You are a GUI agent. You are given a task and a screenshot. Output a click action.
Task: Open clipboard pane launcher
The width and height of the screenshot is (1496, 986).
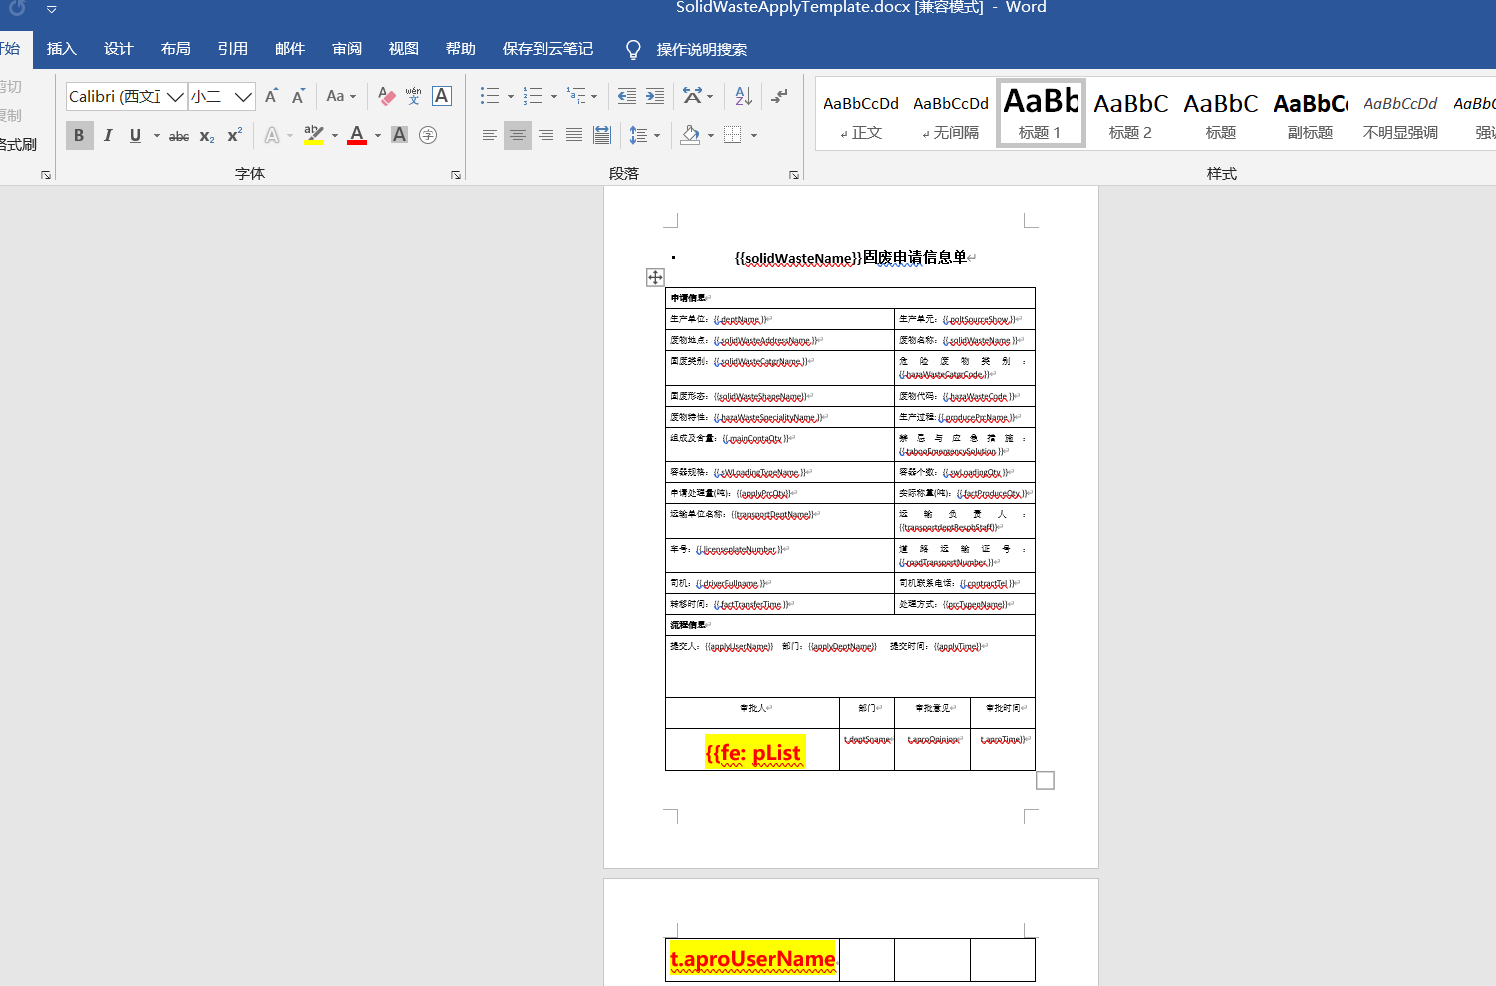click(45, 175)
